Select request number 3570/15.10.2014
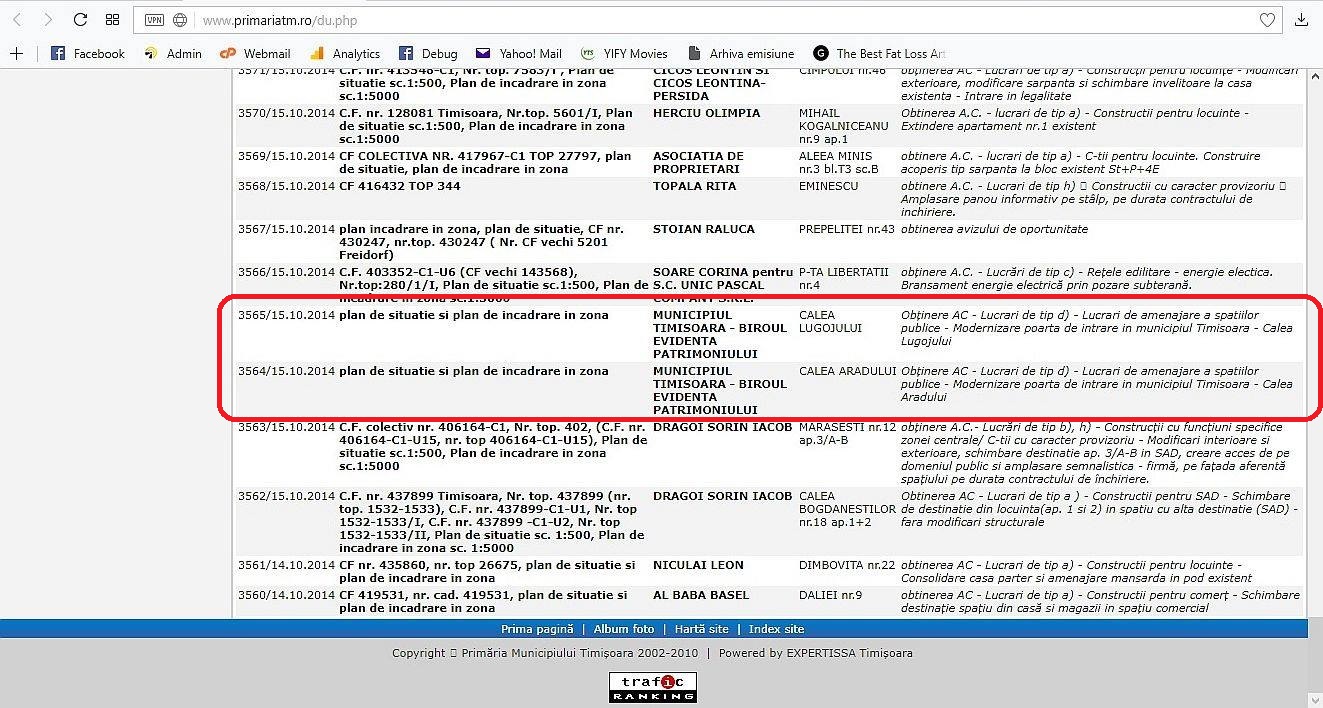1323x708 pixels. [286, 113]
